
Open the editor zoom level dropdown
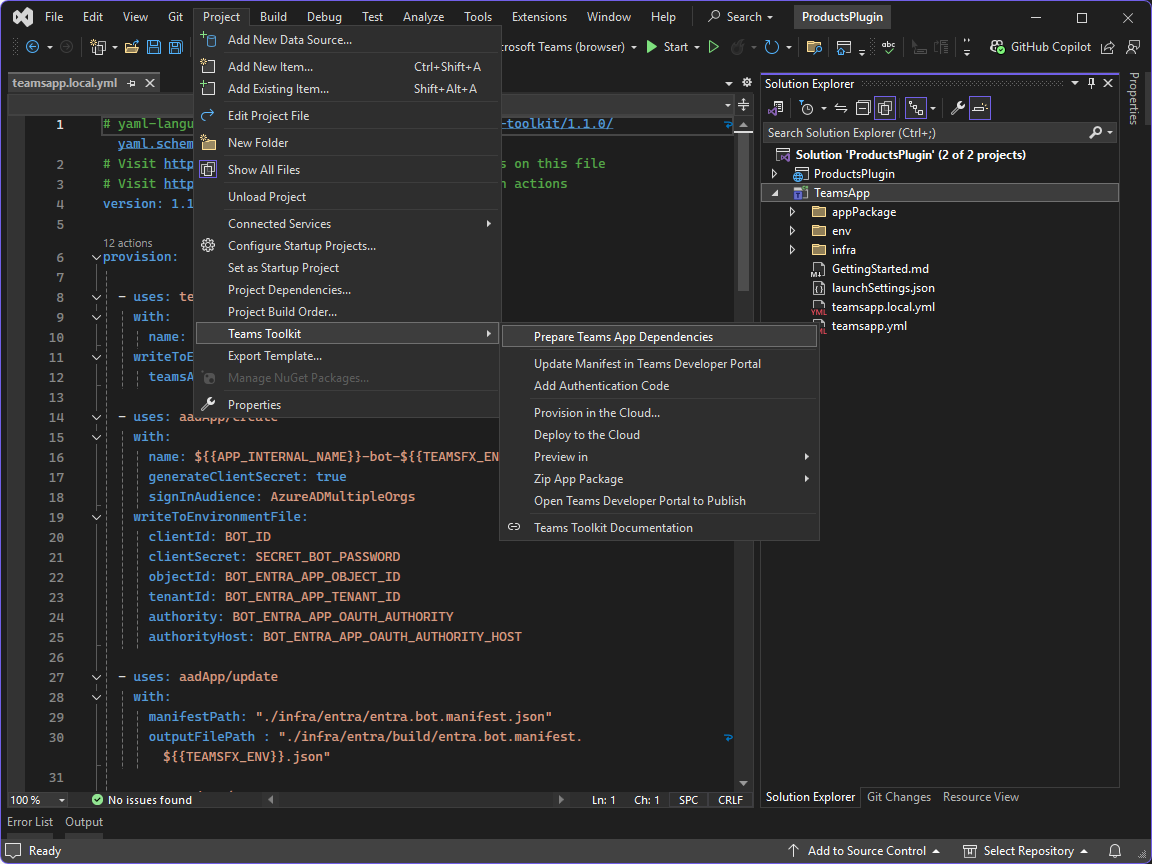click(x=61, y=800)
